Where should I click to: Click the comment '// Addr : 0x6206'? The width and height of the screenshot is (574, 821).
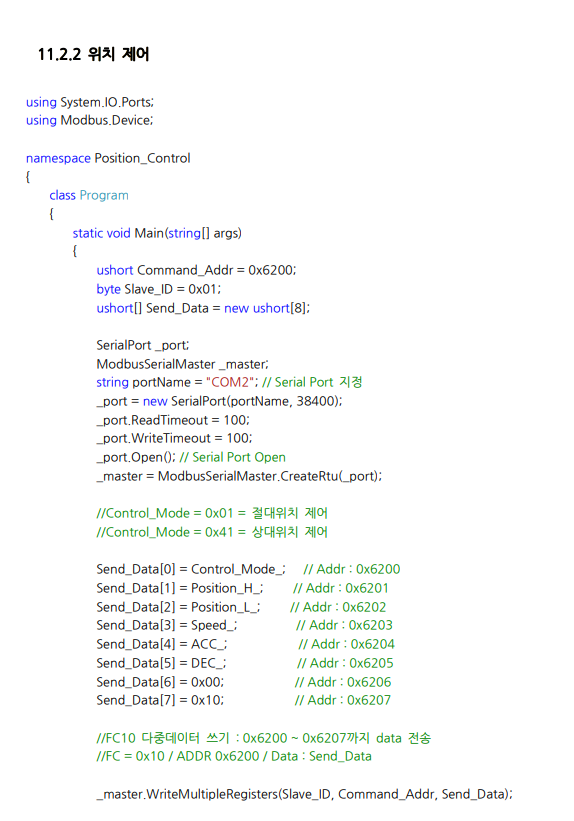[343, 682]
